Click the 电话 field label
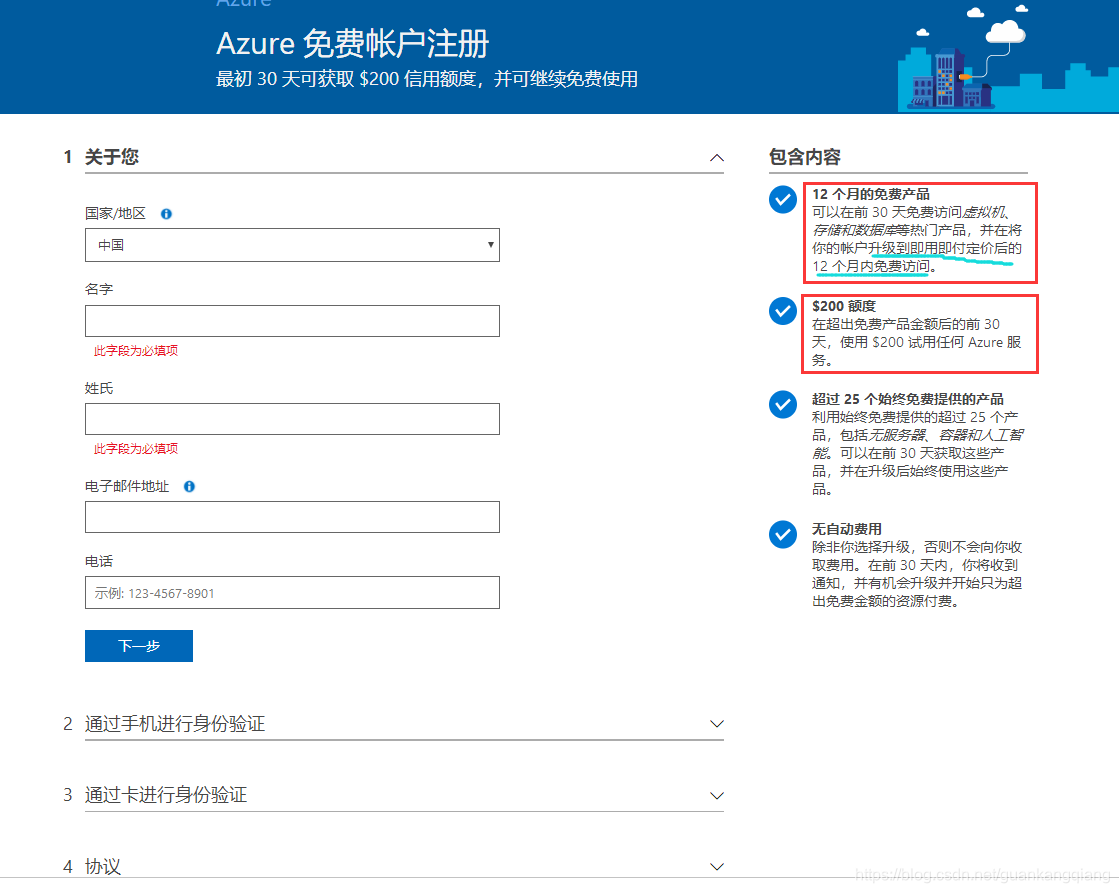Image resolution: width=1119 pixels, height=893 pixels. pos(98,561)
